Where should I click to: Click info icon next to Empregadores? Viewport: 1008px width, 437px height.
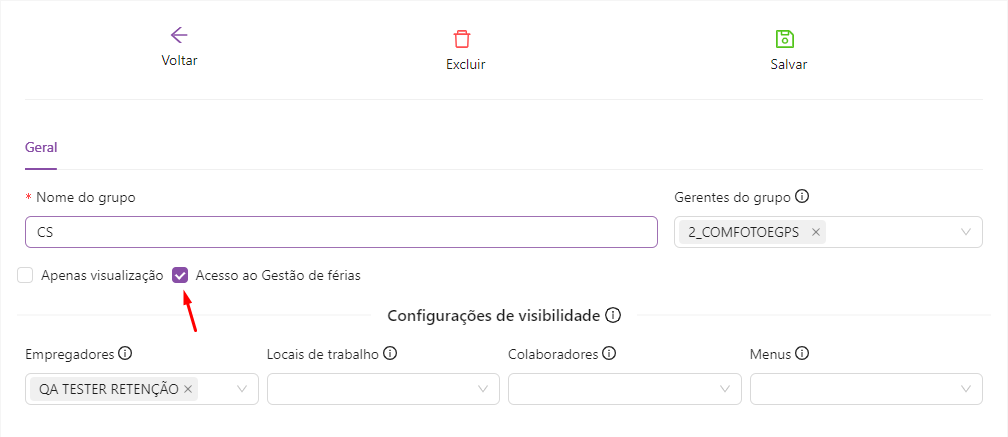[125, 353]
